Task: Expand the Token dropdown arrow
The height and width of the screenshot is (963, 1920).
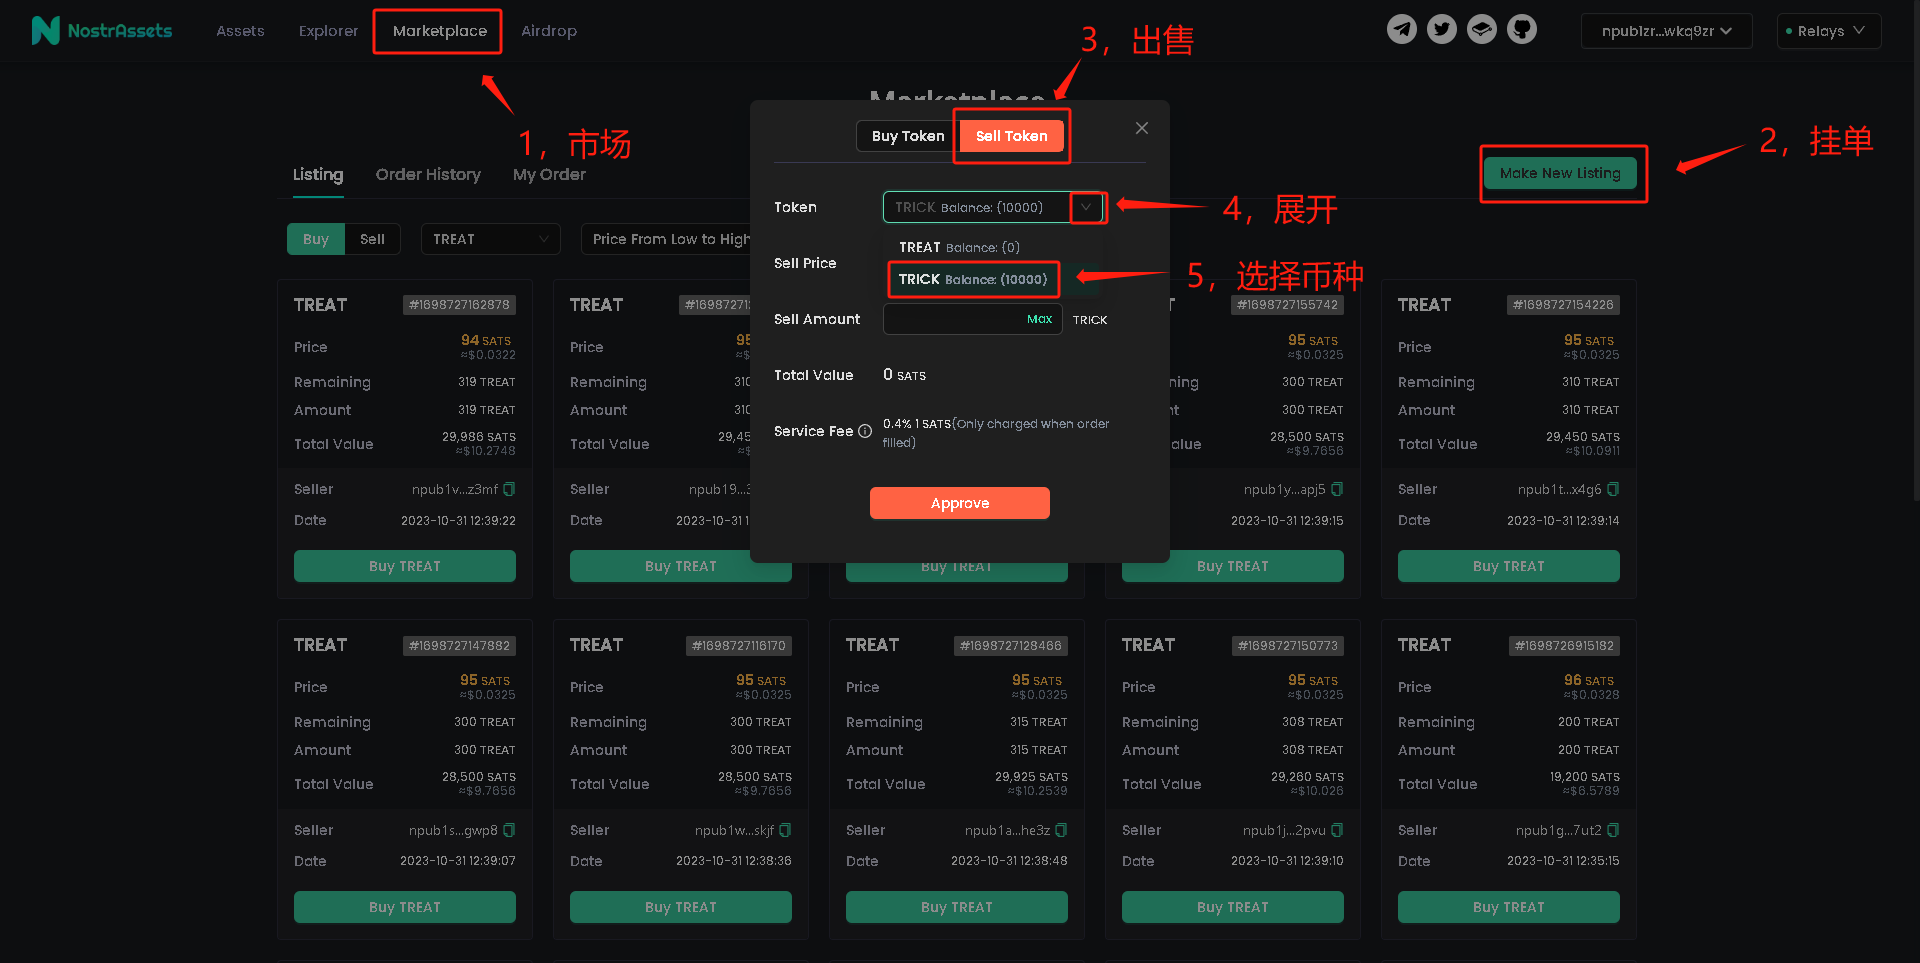Action: [1086, 207]
